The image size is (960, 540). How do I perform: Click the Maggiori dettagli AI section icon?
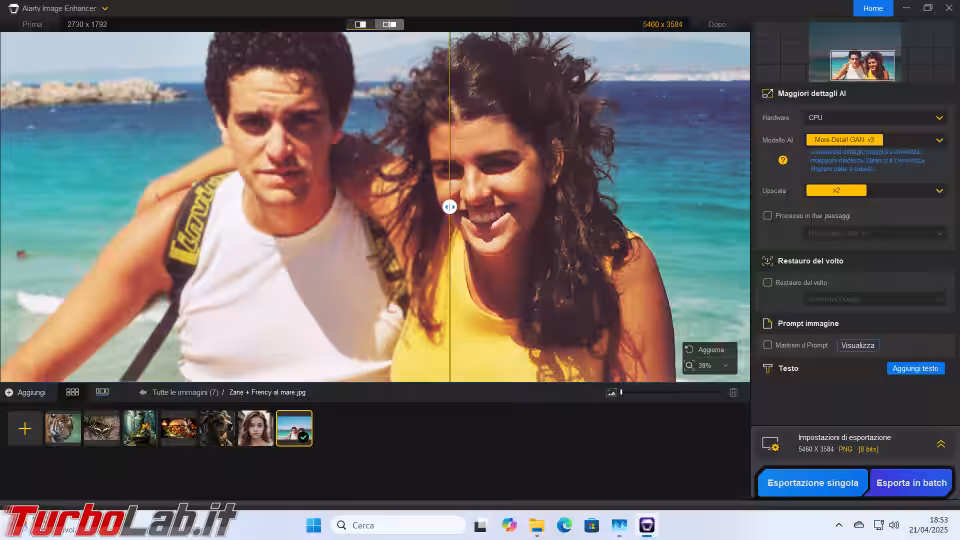pyautogui.click(x=767, y=94)
